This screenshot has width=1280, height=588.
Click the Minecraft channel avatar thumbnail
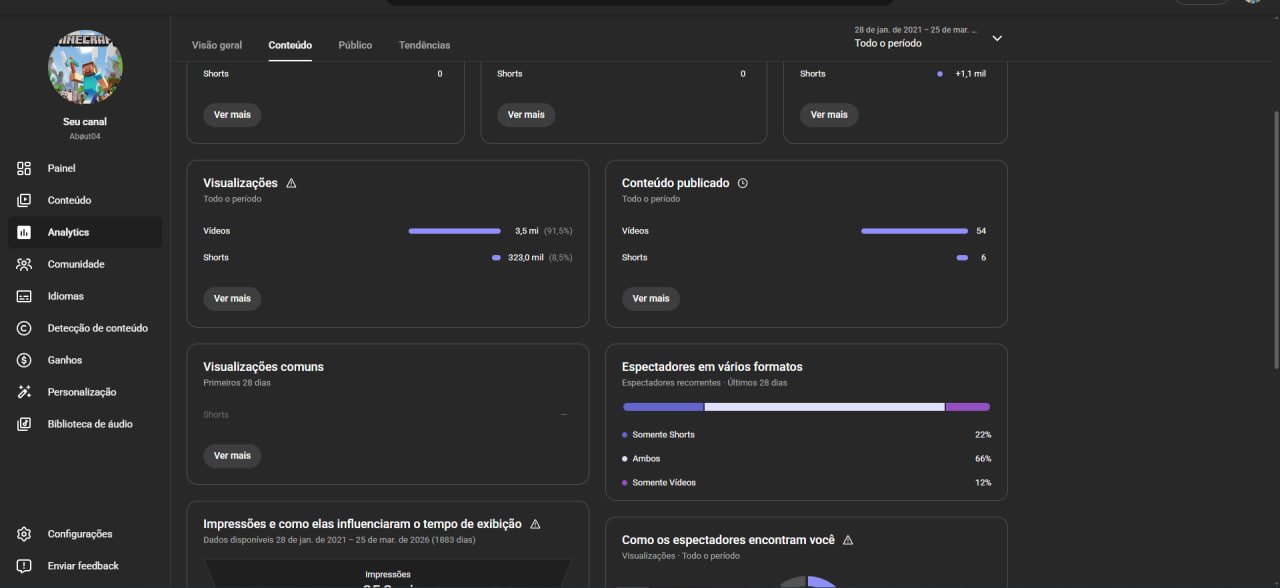click(85, 67)
